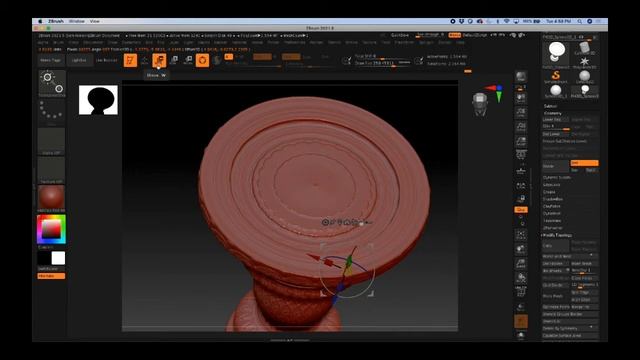Click the BPR render icon

(x=521, y=76)
